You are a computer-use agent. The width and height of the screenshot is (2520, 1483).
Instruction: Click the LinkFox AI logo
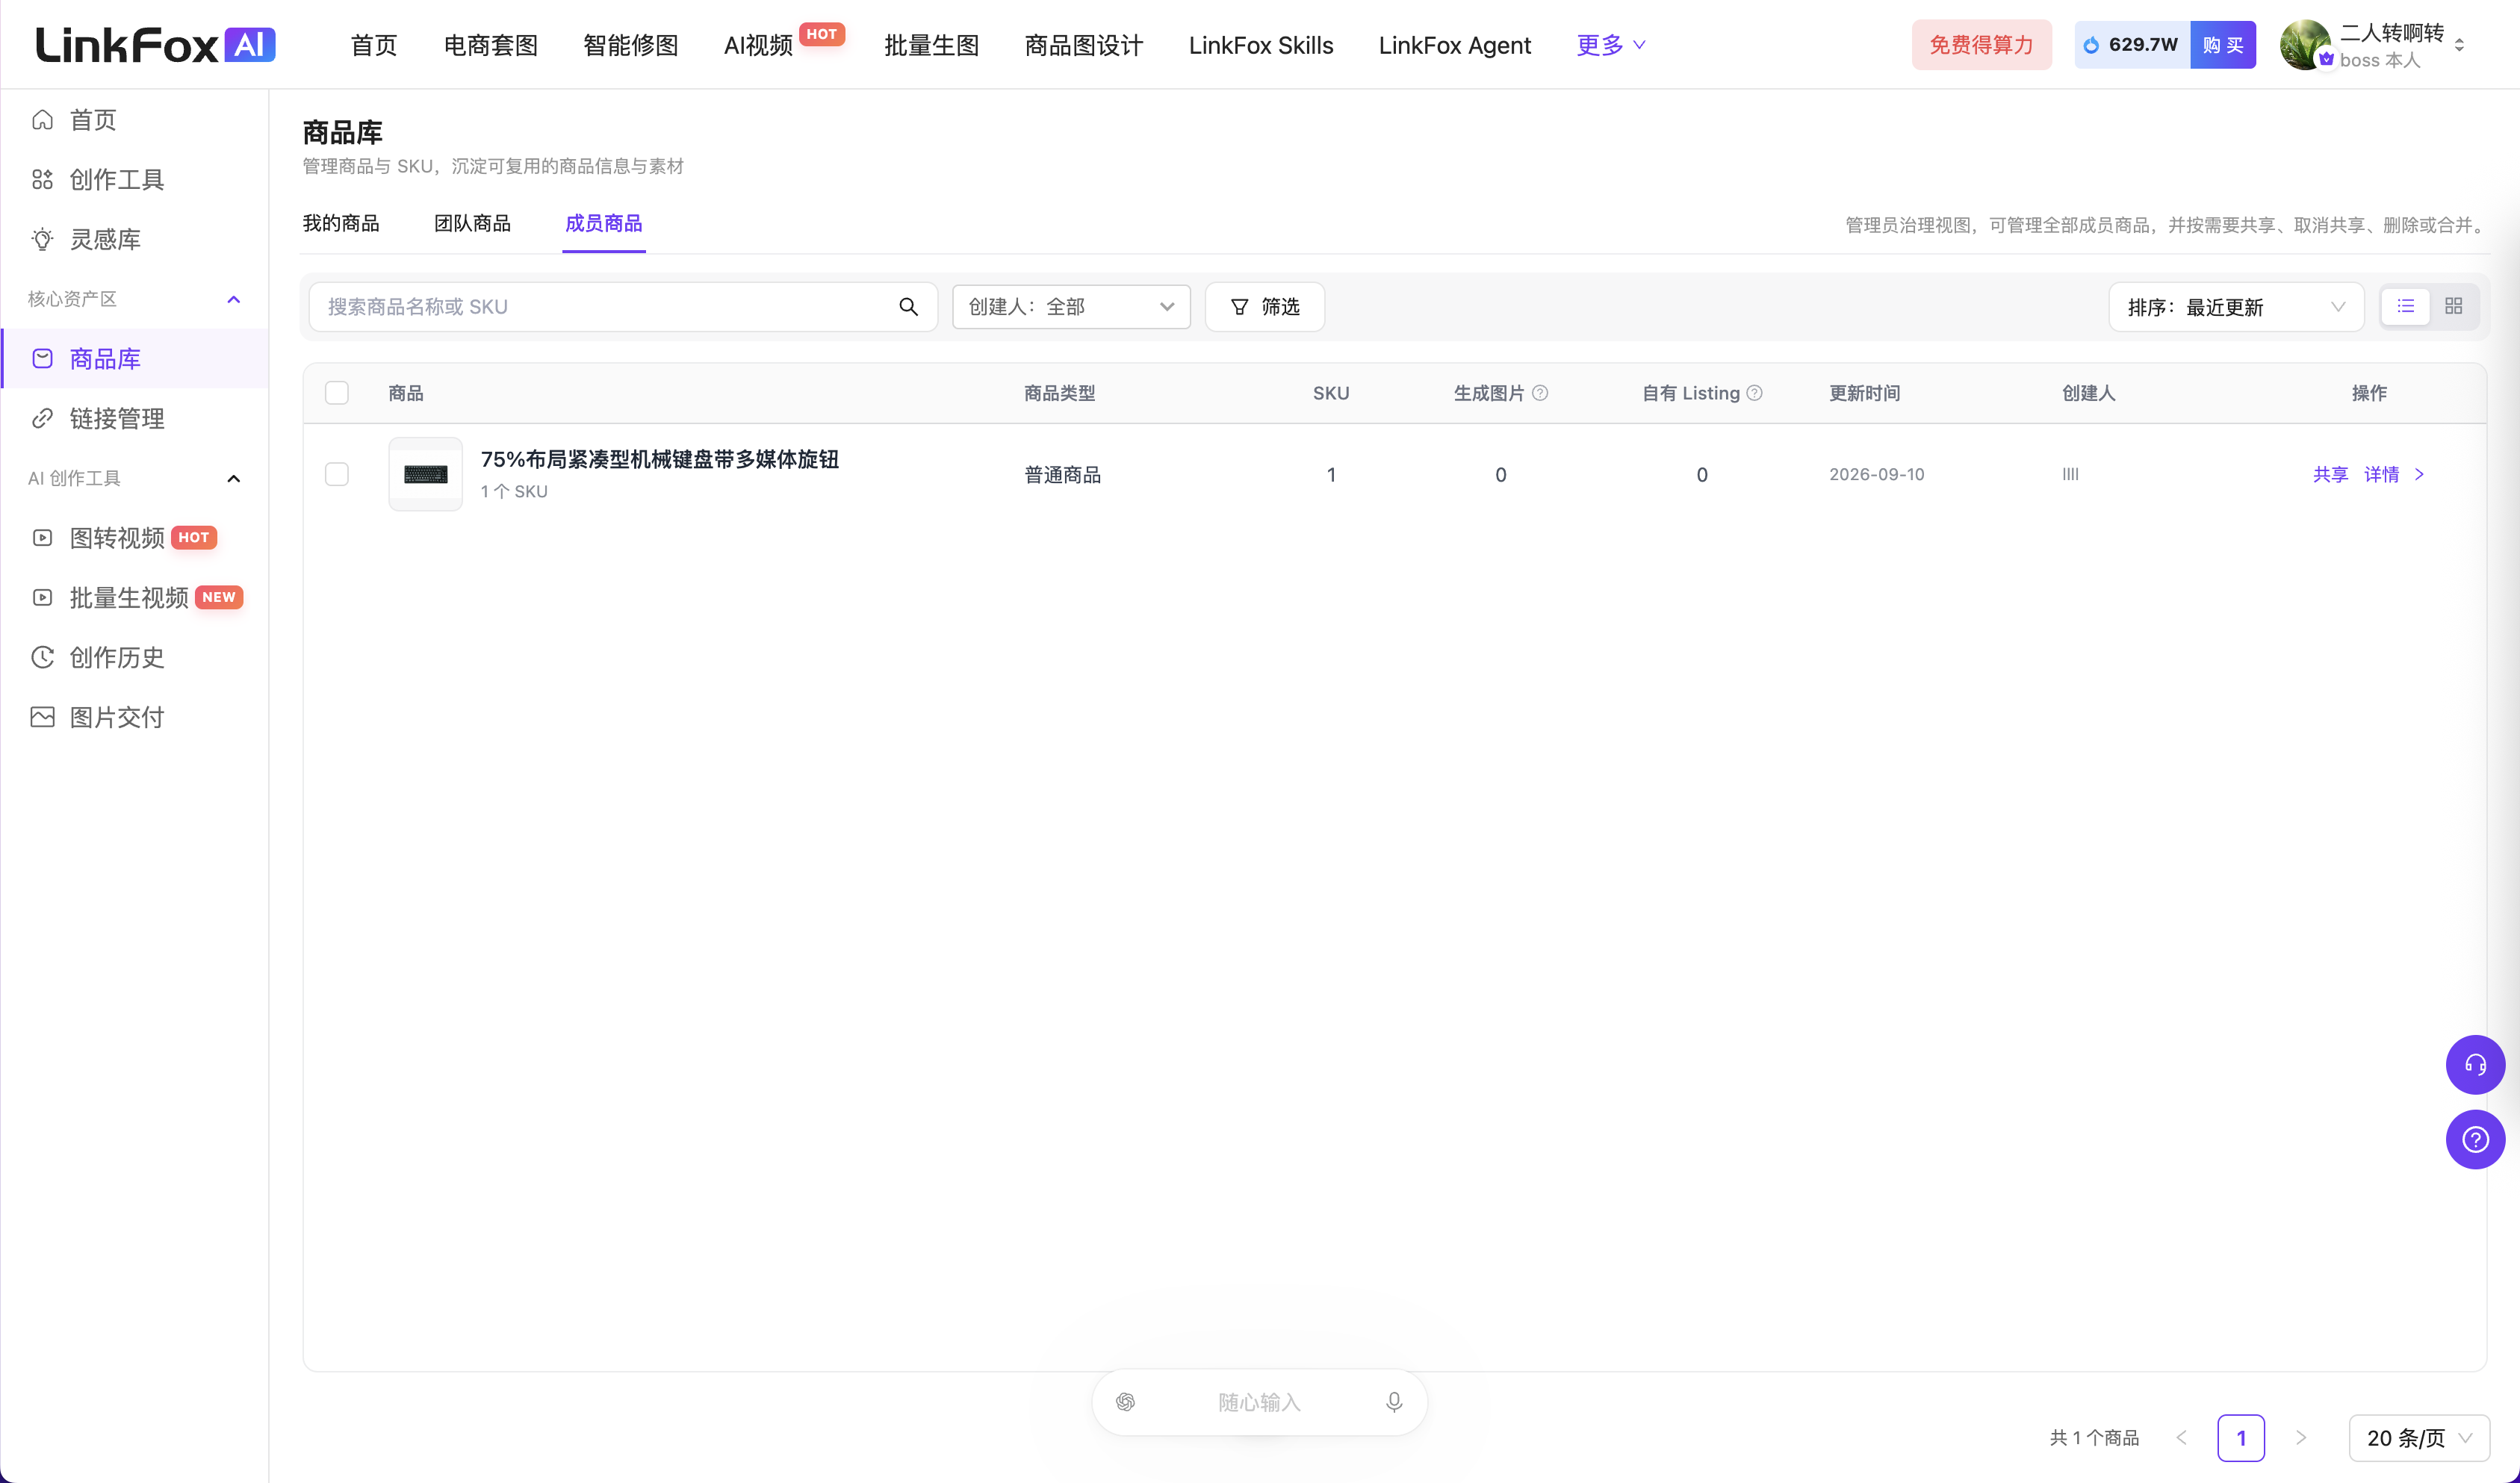click(156, 45)
